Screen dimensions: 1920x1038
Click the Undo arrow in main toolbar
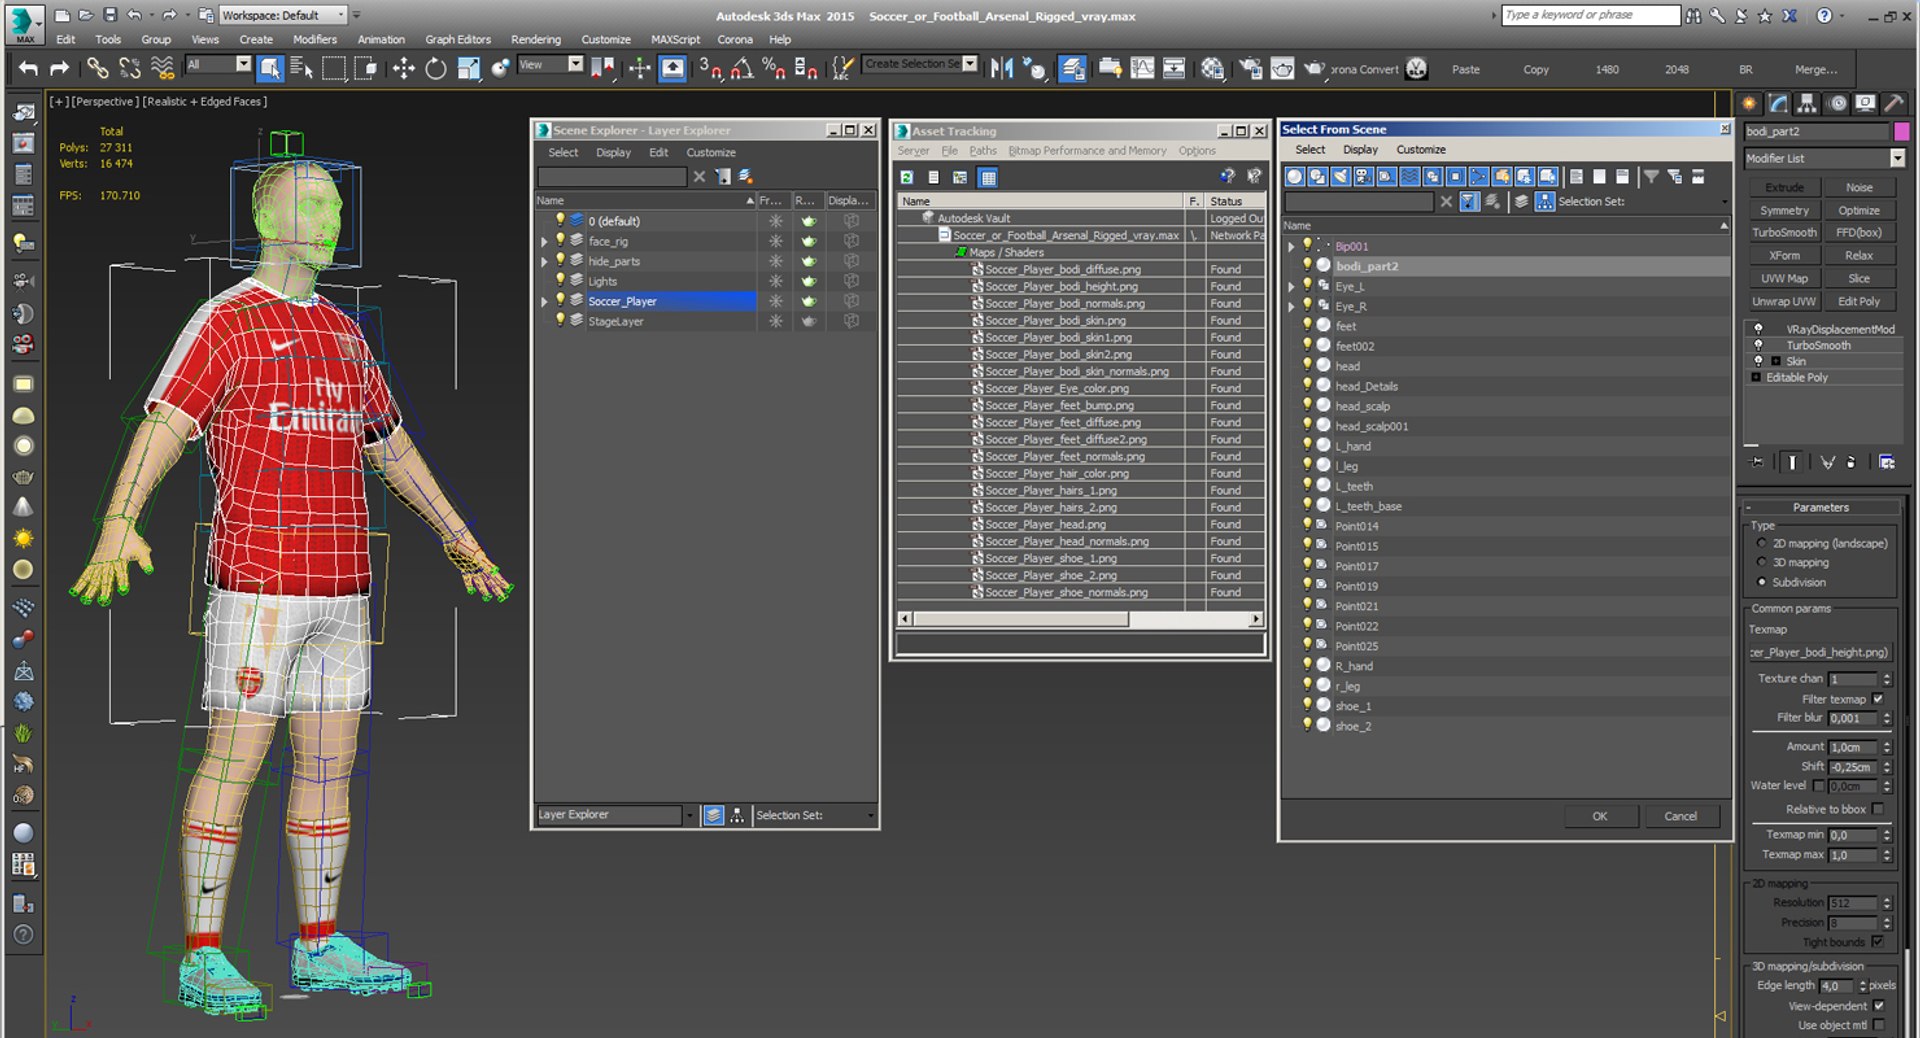[x=28, y=68]
